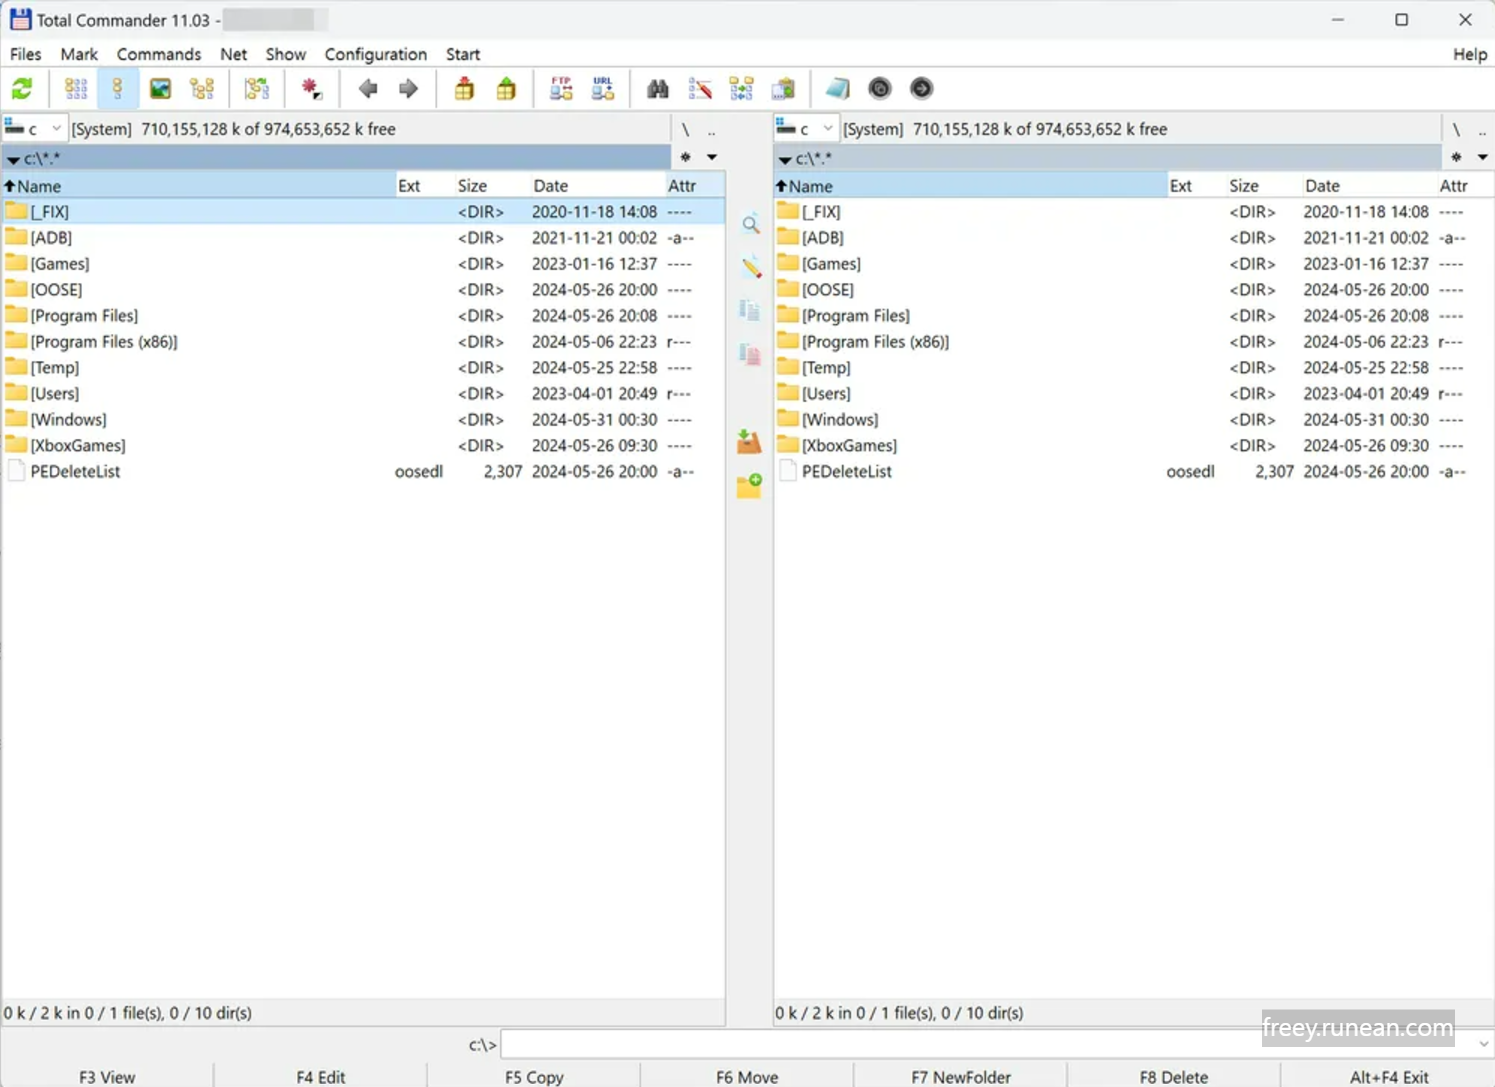This screenshot has width=1495, height=1087.
Task: Open right panel directory history arrow
Action: click(1483, 157)
